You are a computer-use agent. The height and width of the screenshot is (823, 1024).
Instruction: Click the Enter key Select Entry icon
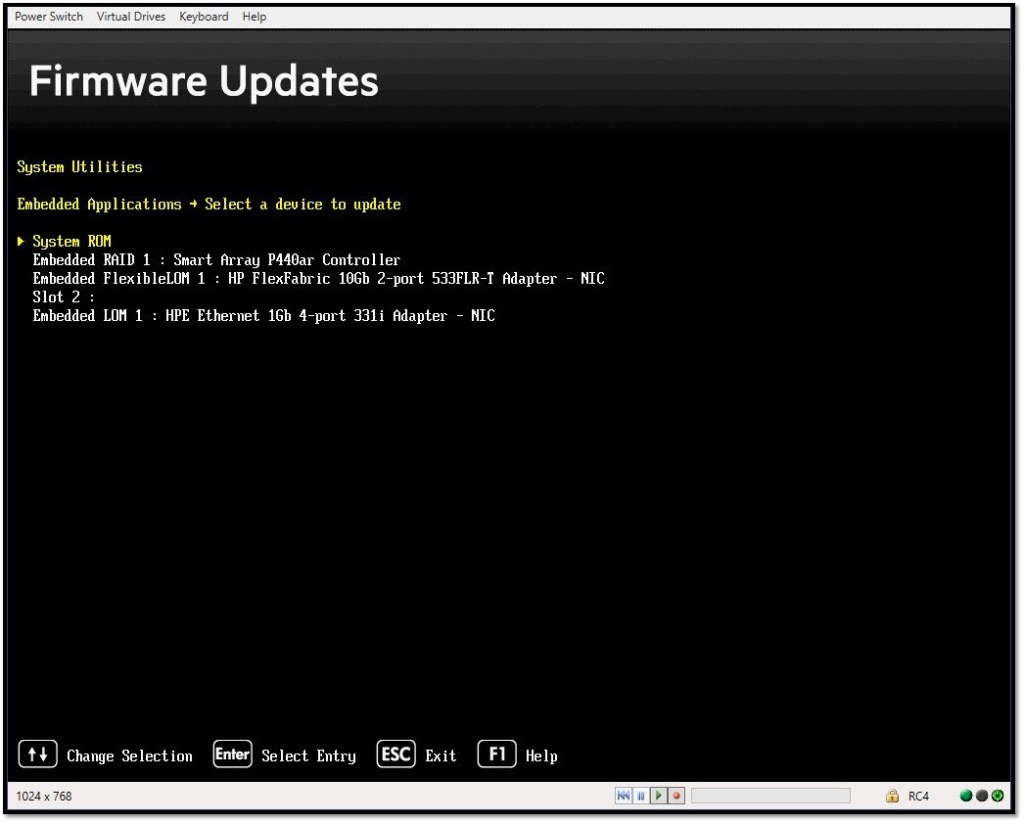[x=232, y=755]
